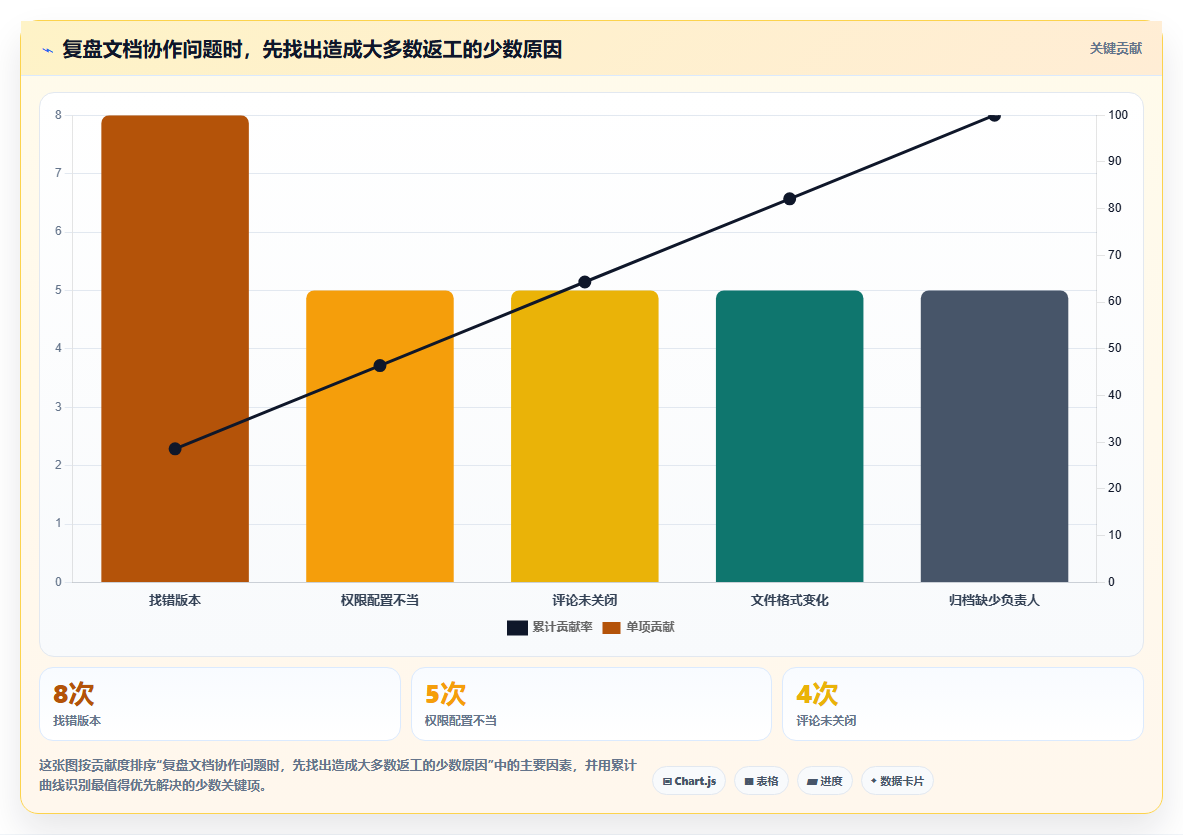1183x835 pixels.
Task: Click the Chart.js tag chip
Action: (689, 781)
